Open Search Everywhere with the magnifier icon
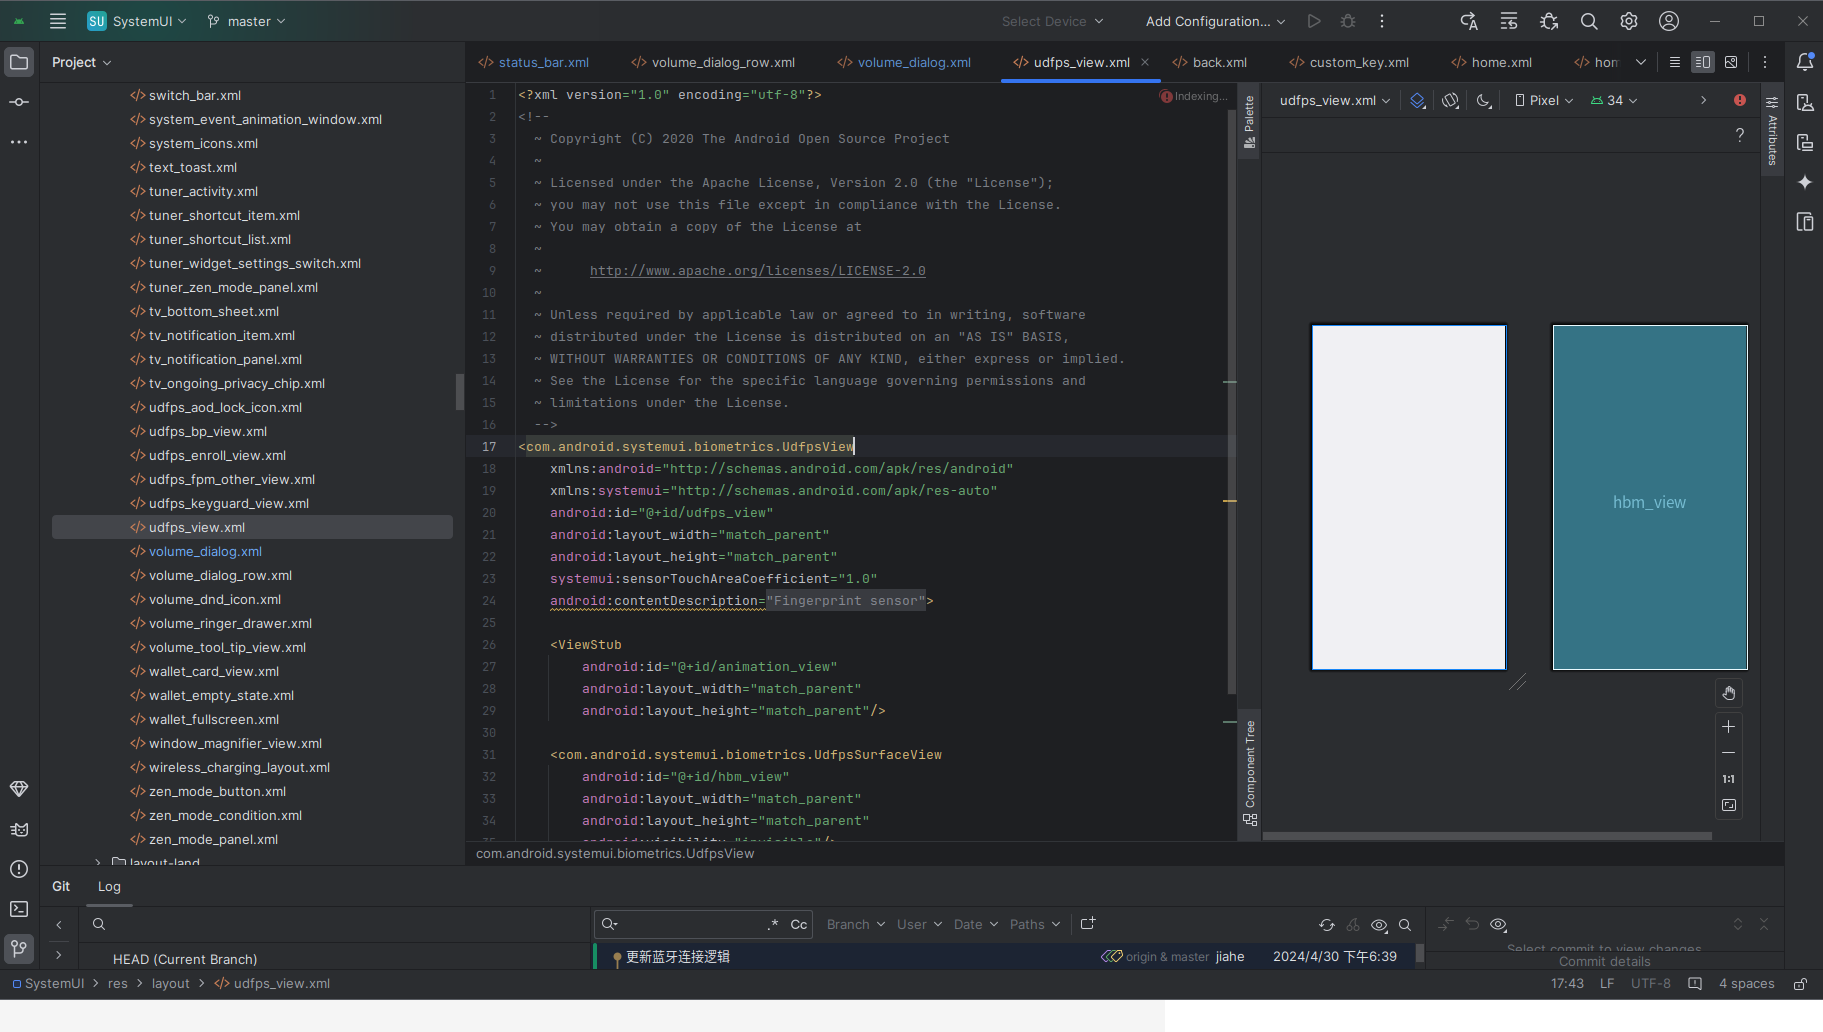This screenshot has height=1032, width=1823. coord(1588,20)
